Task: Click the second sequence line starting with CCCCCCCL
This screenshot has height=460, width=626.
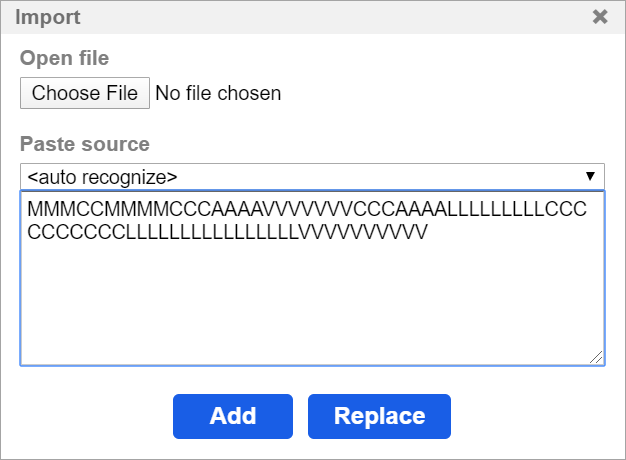Action: tap(228, 233)
